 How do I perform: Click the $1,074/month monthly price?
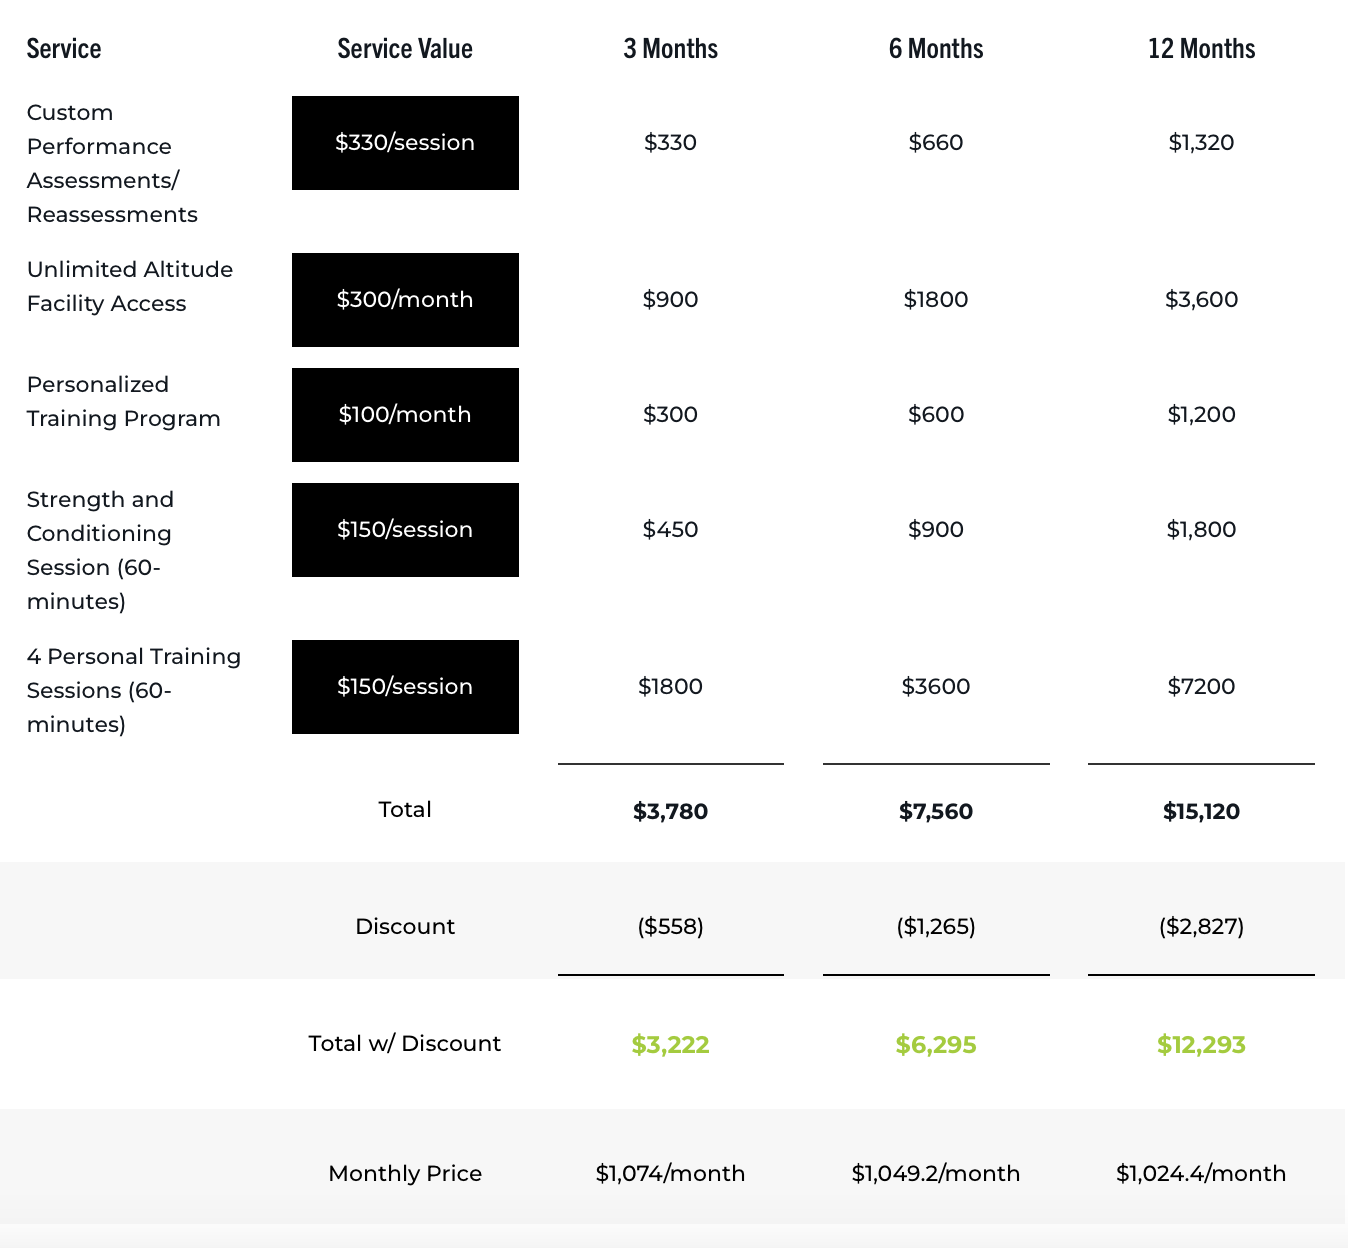(670, 1173)
